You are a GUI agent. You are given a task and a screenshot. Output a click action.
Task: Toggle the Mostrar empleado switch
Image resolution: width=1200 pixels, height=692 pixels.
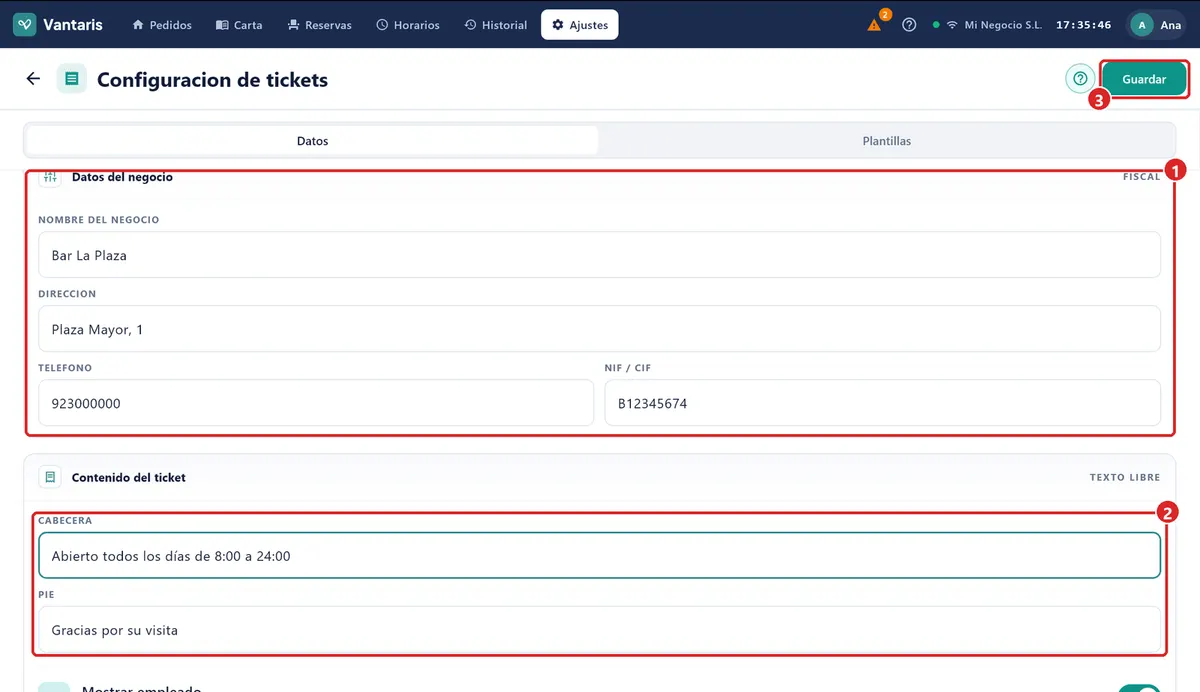(x=1138, y=689)
